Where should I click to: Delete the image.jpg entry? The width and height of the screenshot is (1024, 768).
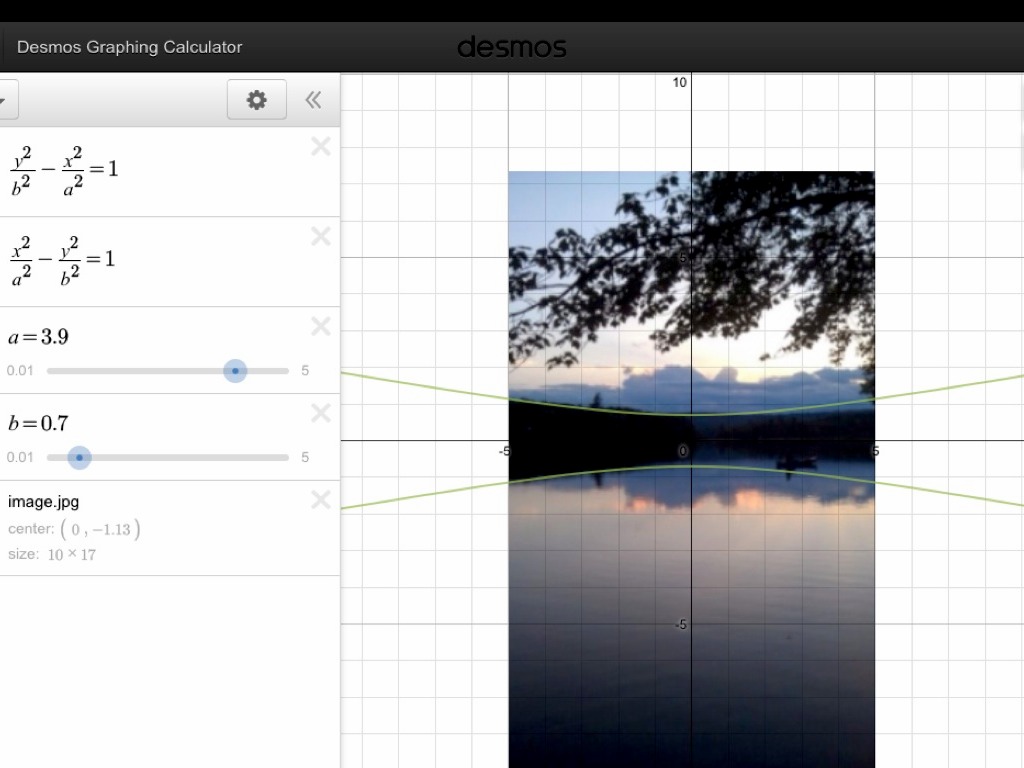pos(320,500)
